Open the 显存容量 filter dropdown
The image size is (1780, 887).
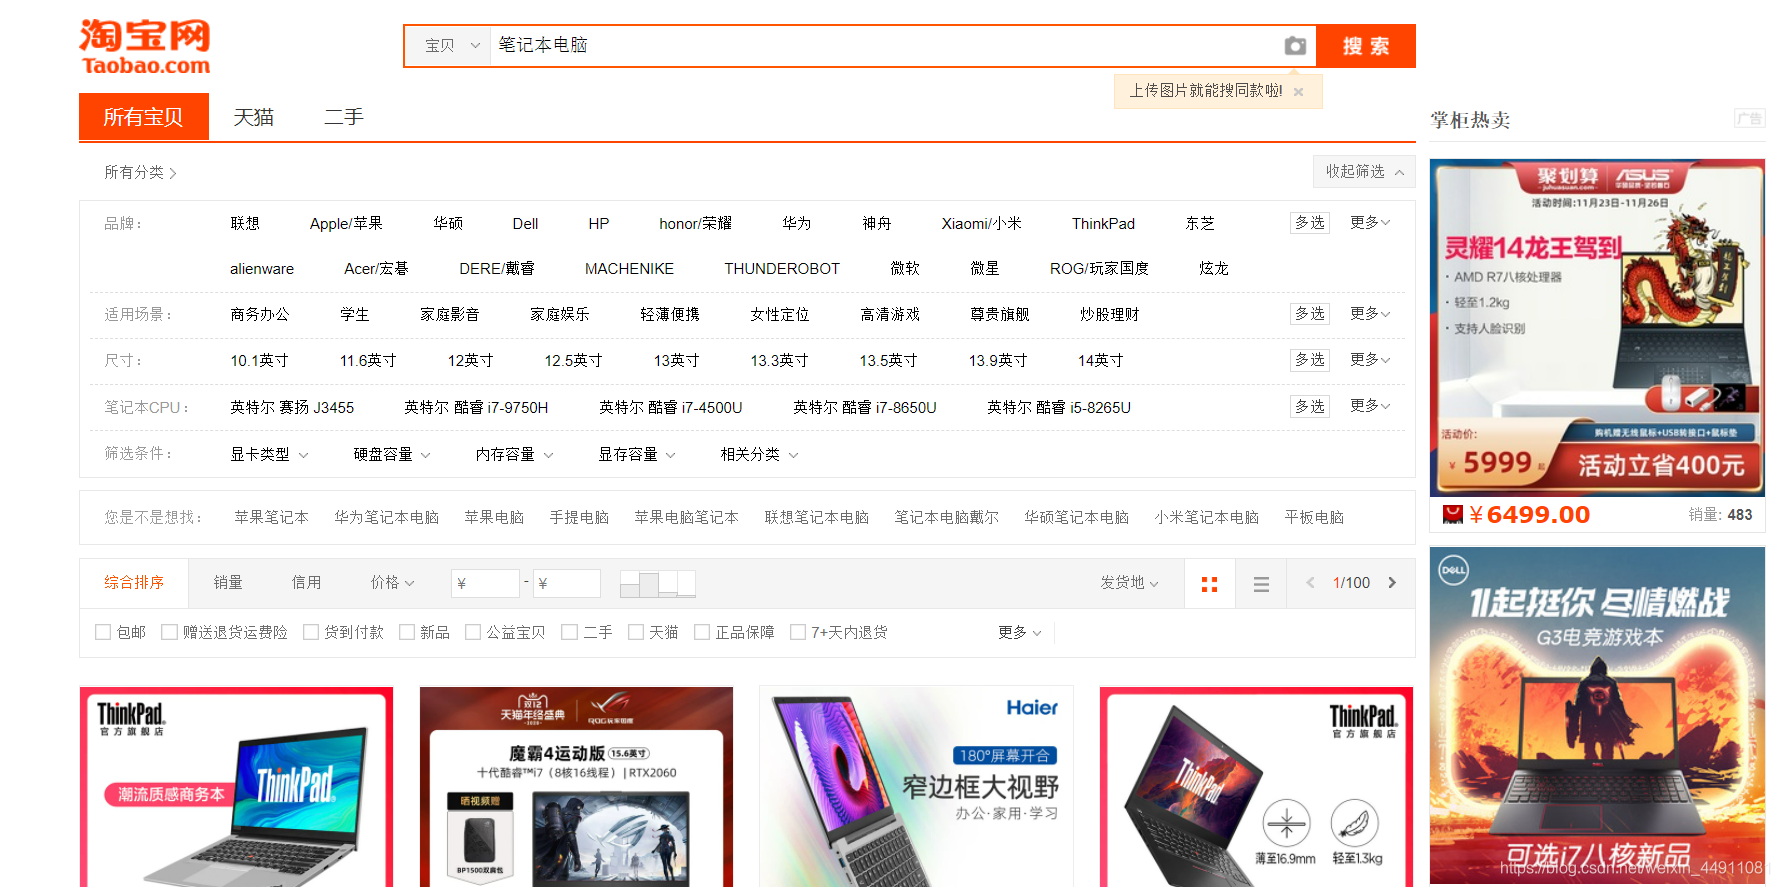coord(637,455)
